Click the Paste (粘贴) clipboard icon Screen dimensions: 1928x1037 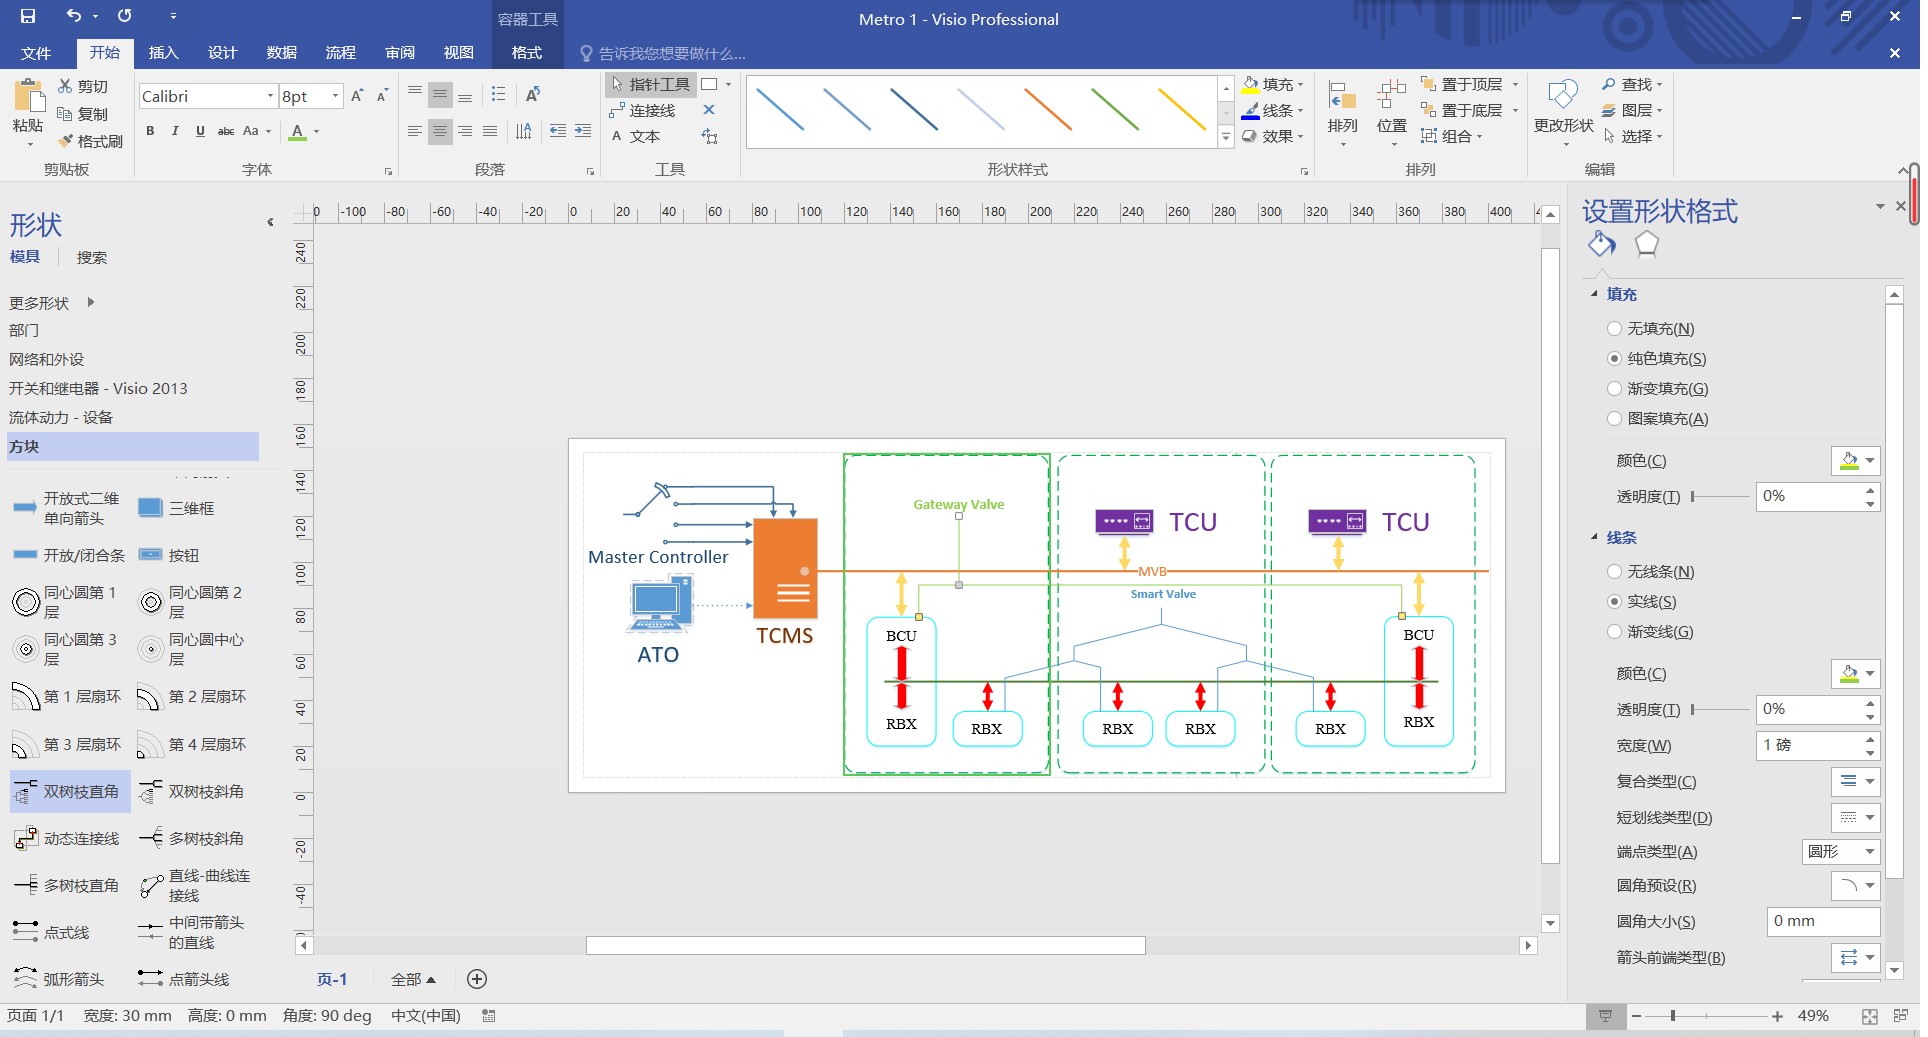[x=28, y=97]
